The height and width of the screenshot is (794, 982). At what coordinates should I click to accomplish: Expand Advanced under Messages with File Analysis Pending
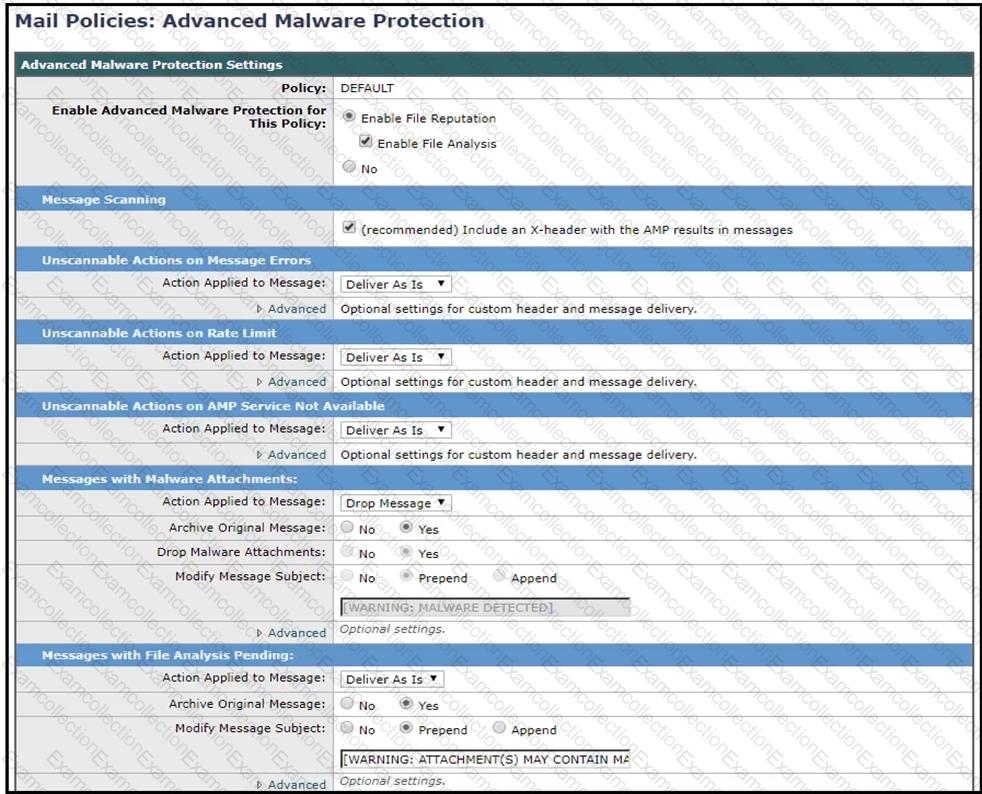point(291,785)
